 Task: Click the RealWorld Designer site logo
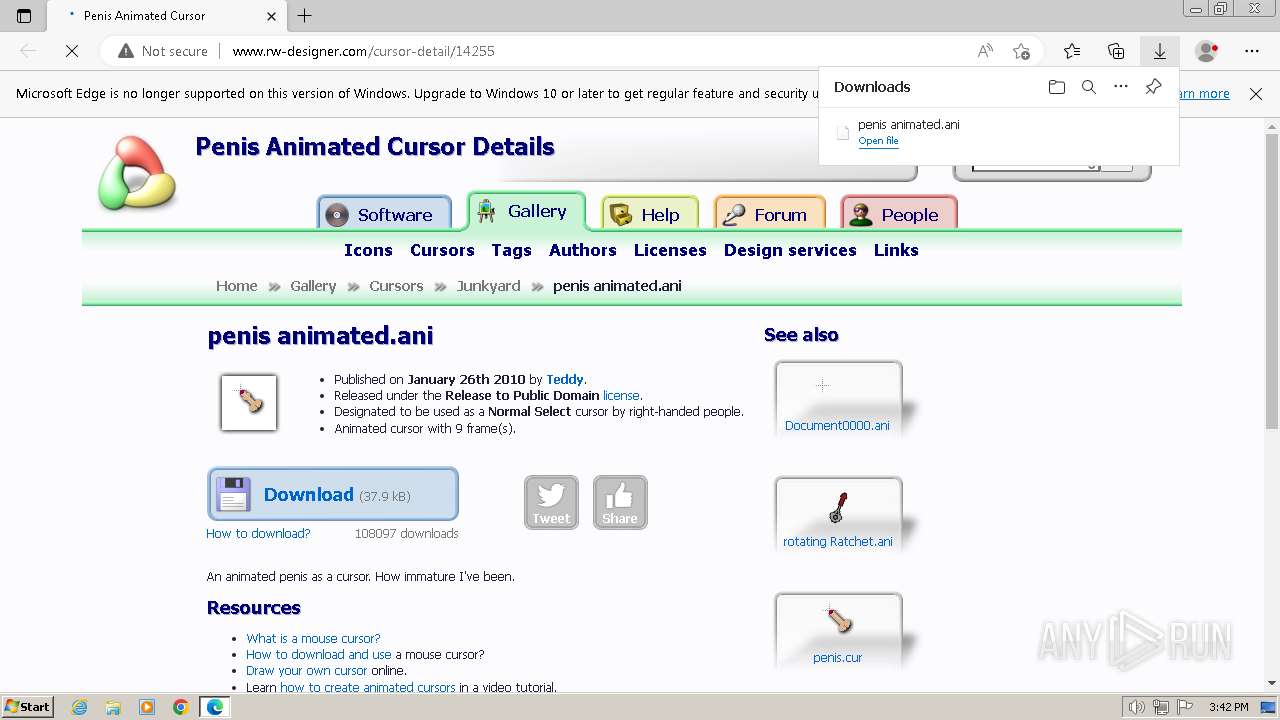coord(137,173)
